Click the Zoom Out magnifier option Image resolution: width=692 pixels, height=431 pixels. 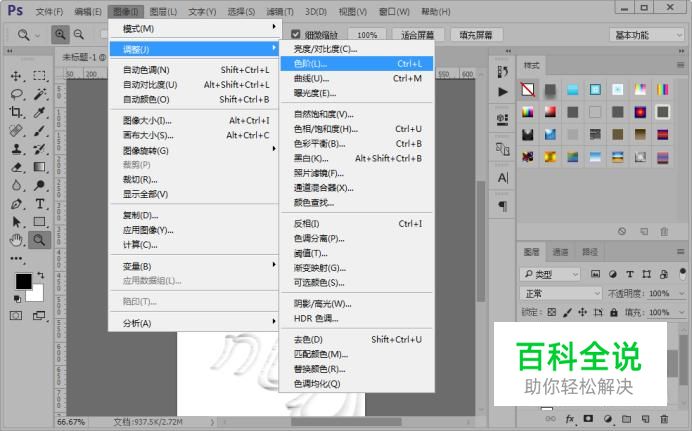[x=79, y=34]
